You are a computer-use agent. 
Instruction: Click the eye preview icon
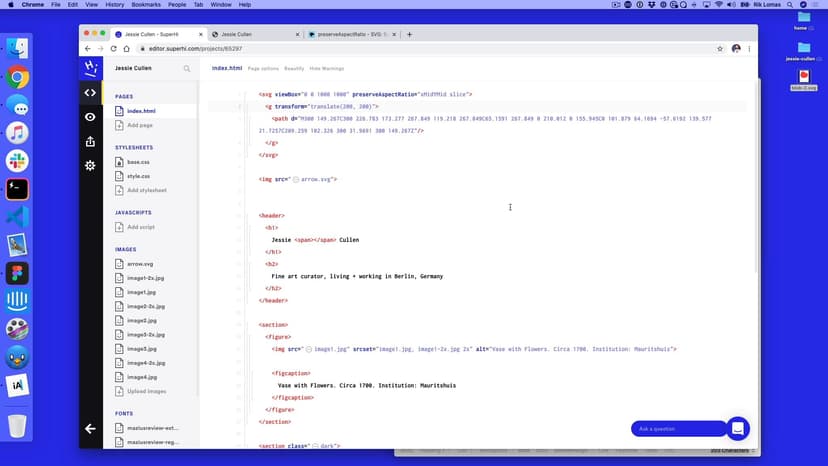(90, 117)
